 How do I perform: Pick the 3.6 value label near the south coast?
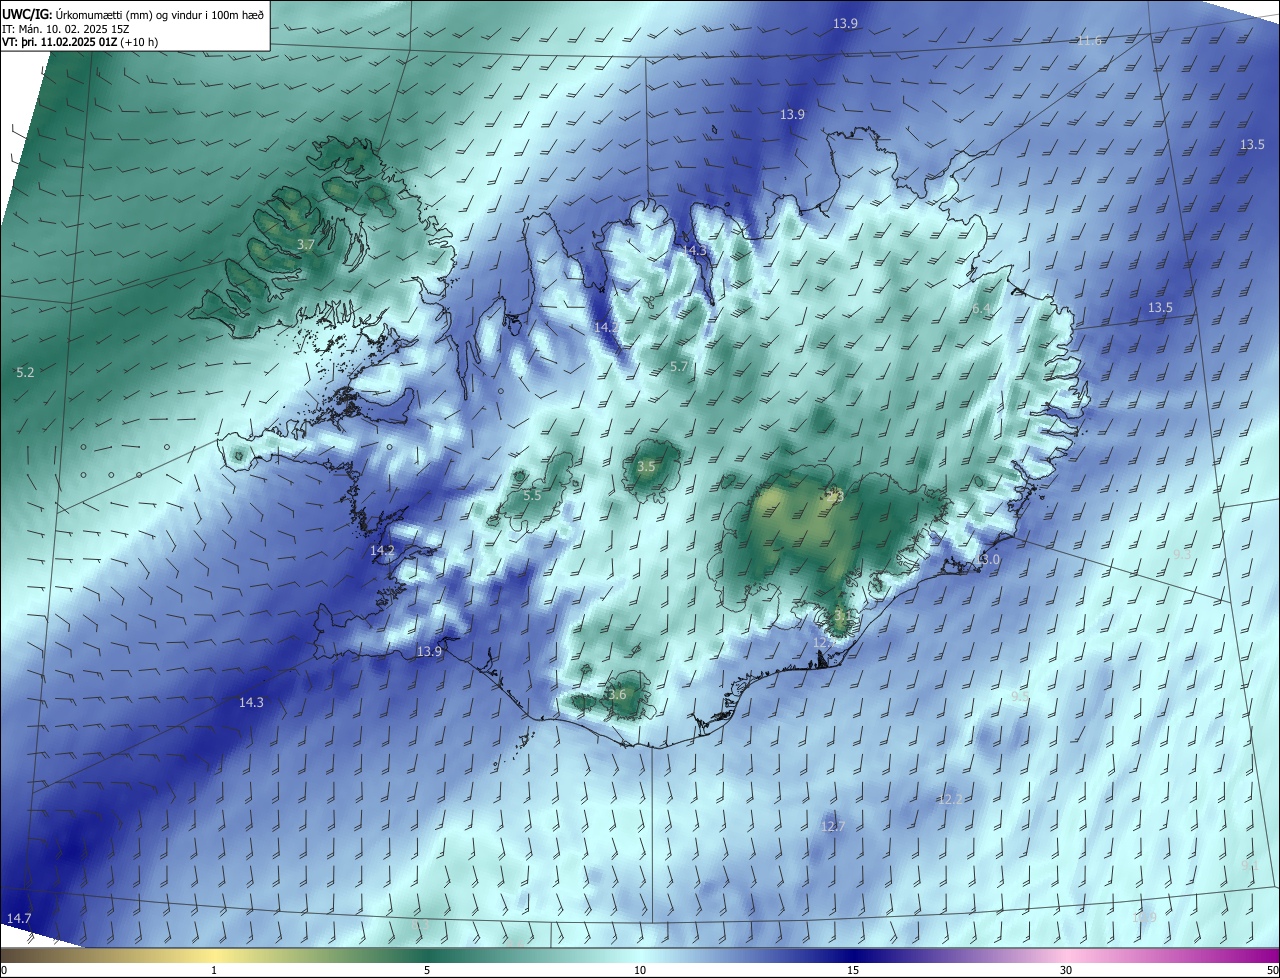click(617, 695)
